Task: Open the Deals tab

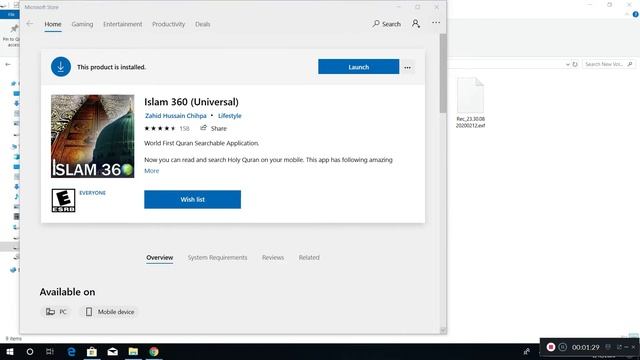Action: [x=202, y=24]
